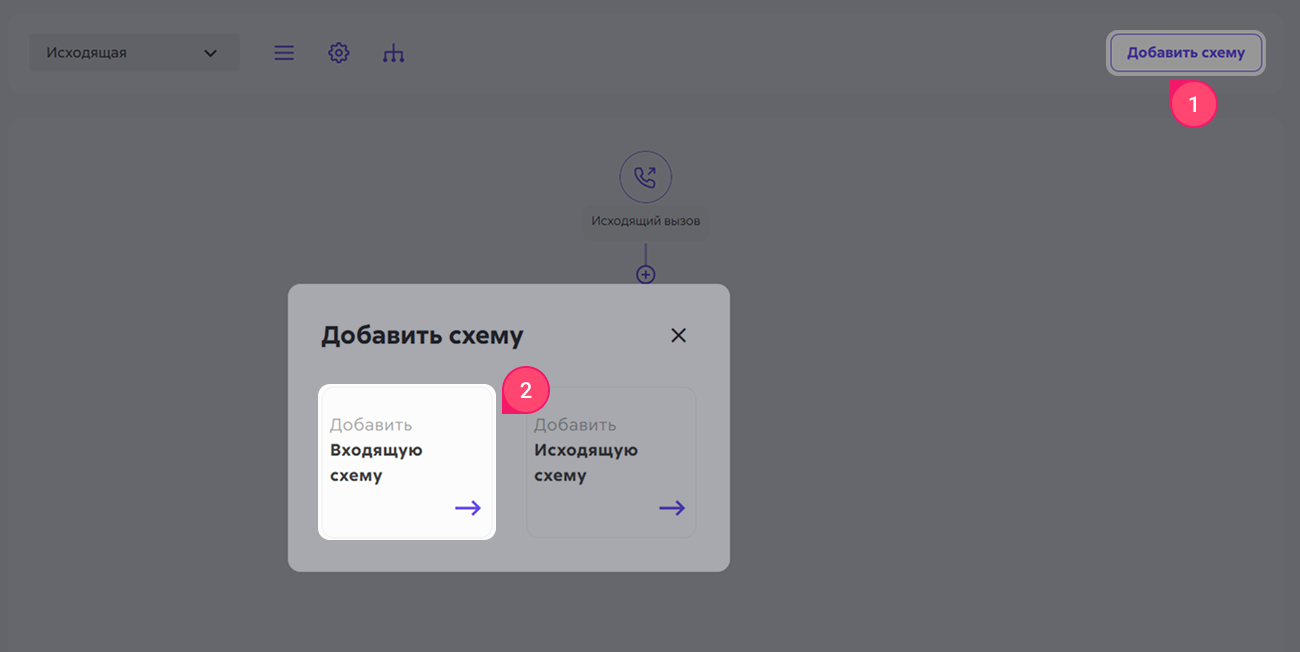Open the list view icon
The width and height of the screenshot is (1300, 652).
click(284, 53)
